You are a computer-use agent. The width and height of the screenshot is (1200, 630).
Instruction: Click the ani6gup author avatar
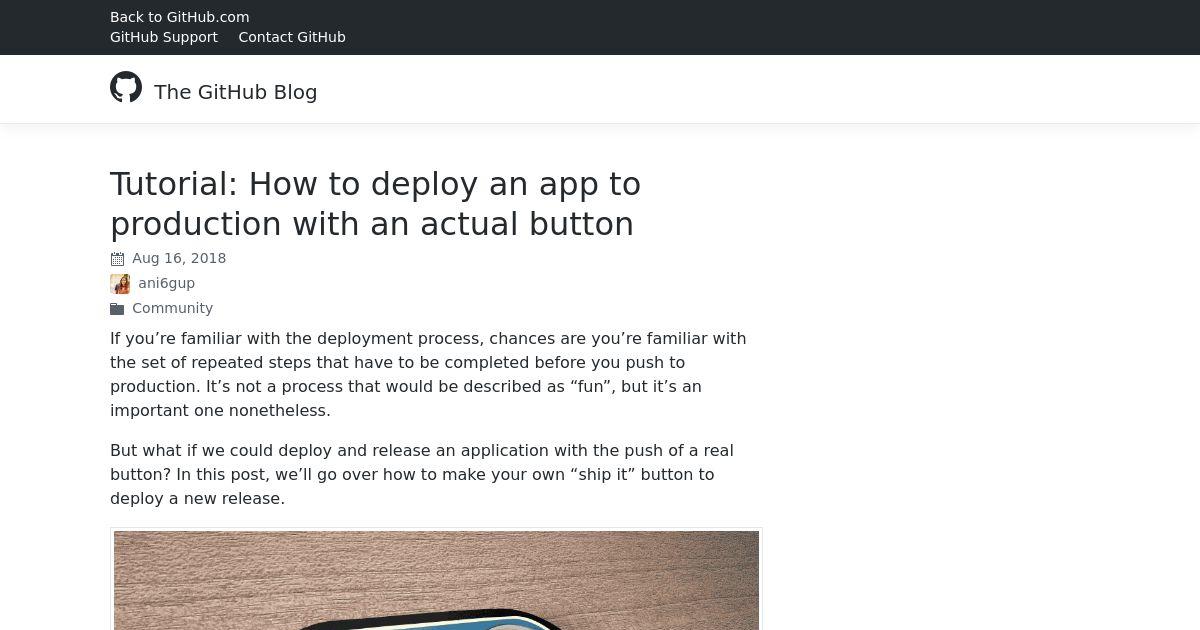coord(120,284)
